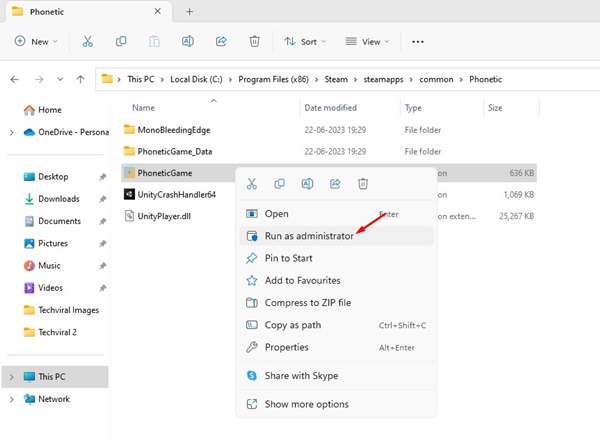Go up one folder level arrow
The height and width of the screenshot is (440, 600).
pos(80,80)
